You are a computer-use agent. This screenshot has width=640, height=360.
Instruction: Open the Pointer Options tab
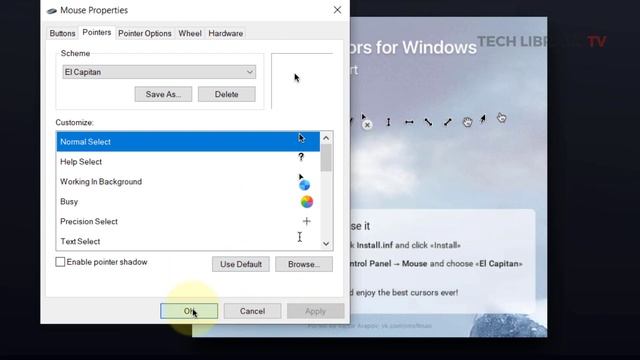point(144,33)
